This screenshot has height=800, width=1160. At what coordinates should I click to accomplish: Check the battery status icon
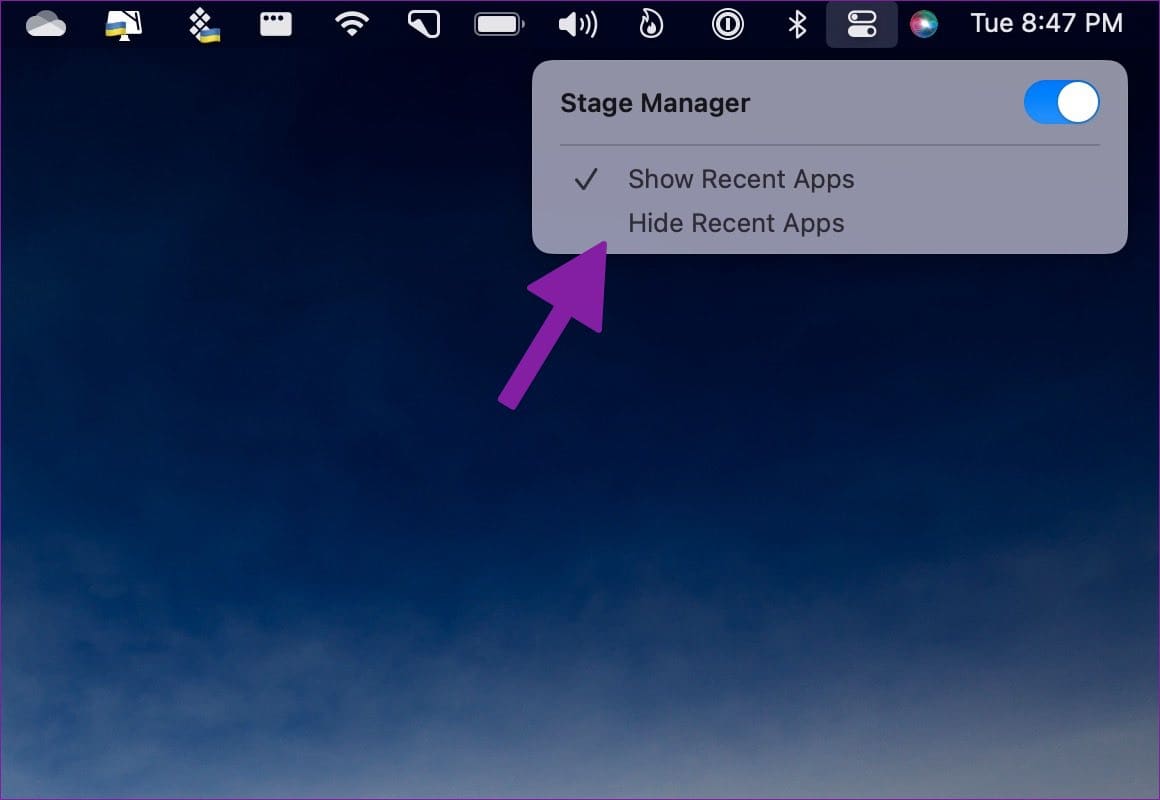[x=499, y=24]
